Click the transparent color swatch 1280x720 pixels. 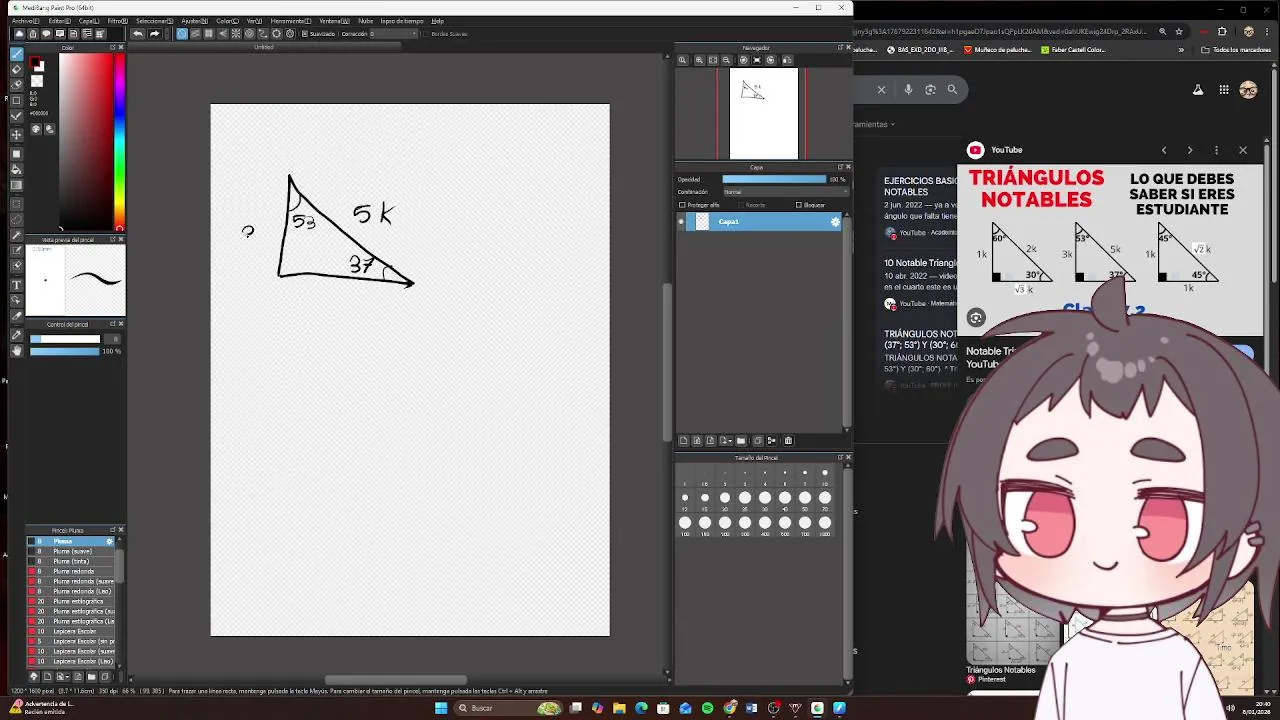37,81
